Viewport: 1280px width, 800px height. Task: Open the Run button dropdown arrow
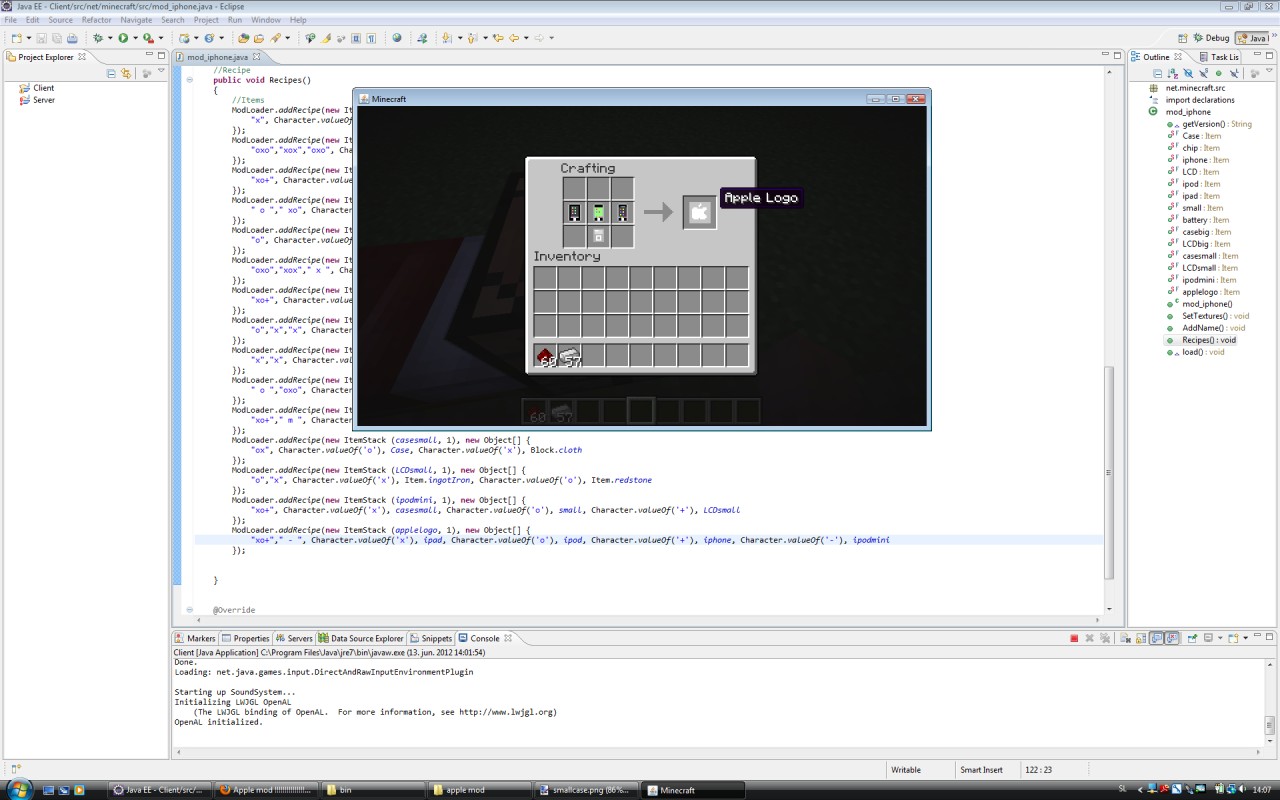pyautogui.click(x=135, y=38)
